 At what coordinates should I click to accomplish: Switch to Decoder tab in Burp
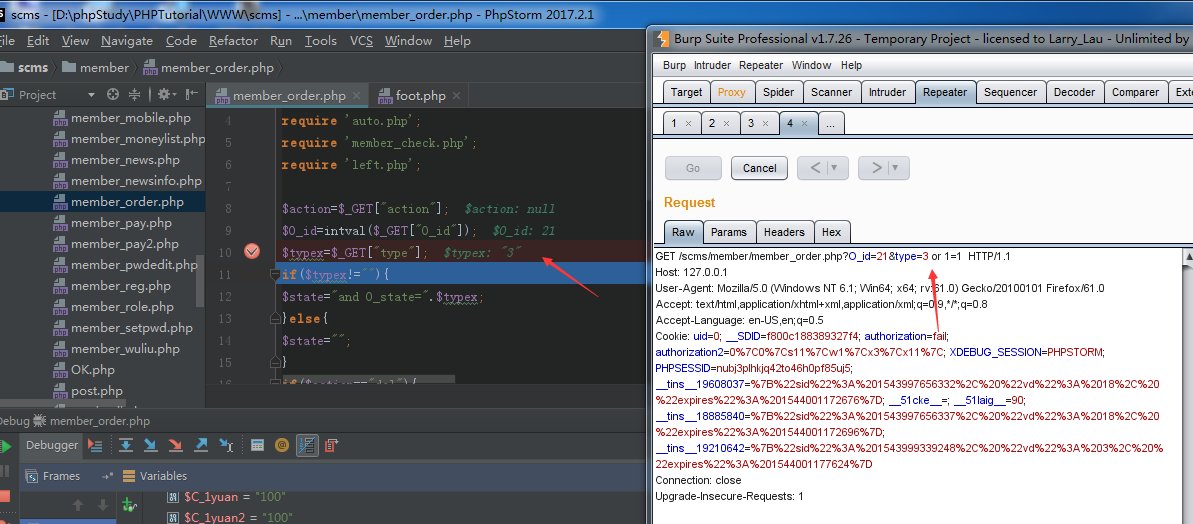(1074, 92)
